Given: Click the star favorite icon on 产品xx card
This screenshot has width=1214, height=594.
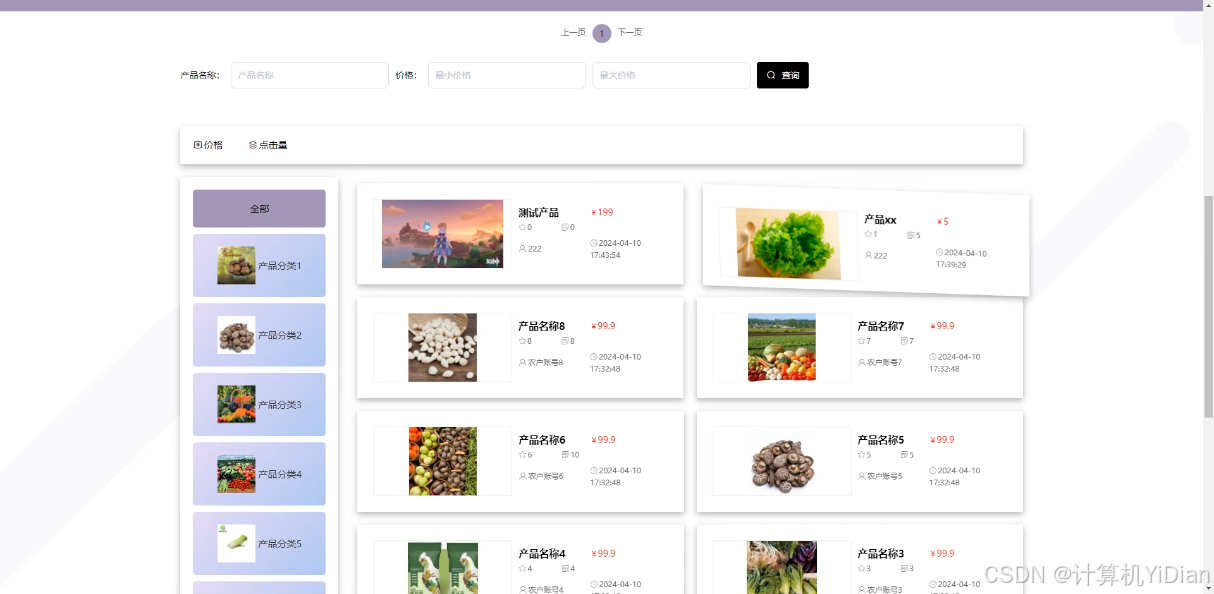Looking at the screenshot, I should tap(868, 234).
